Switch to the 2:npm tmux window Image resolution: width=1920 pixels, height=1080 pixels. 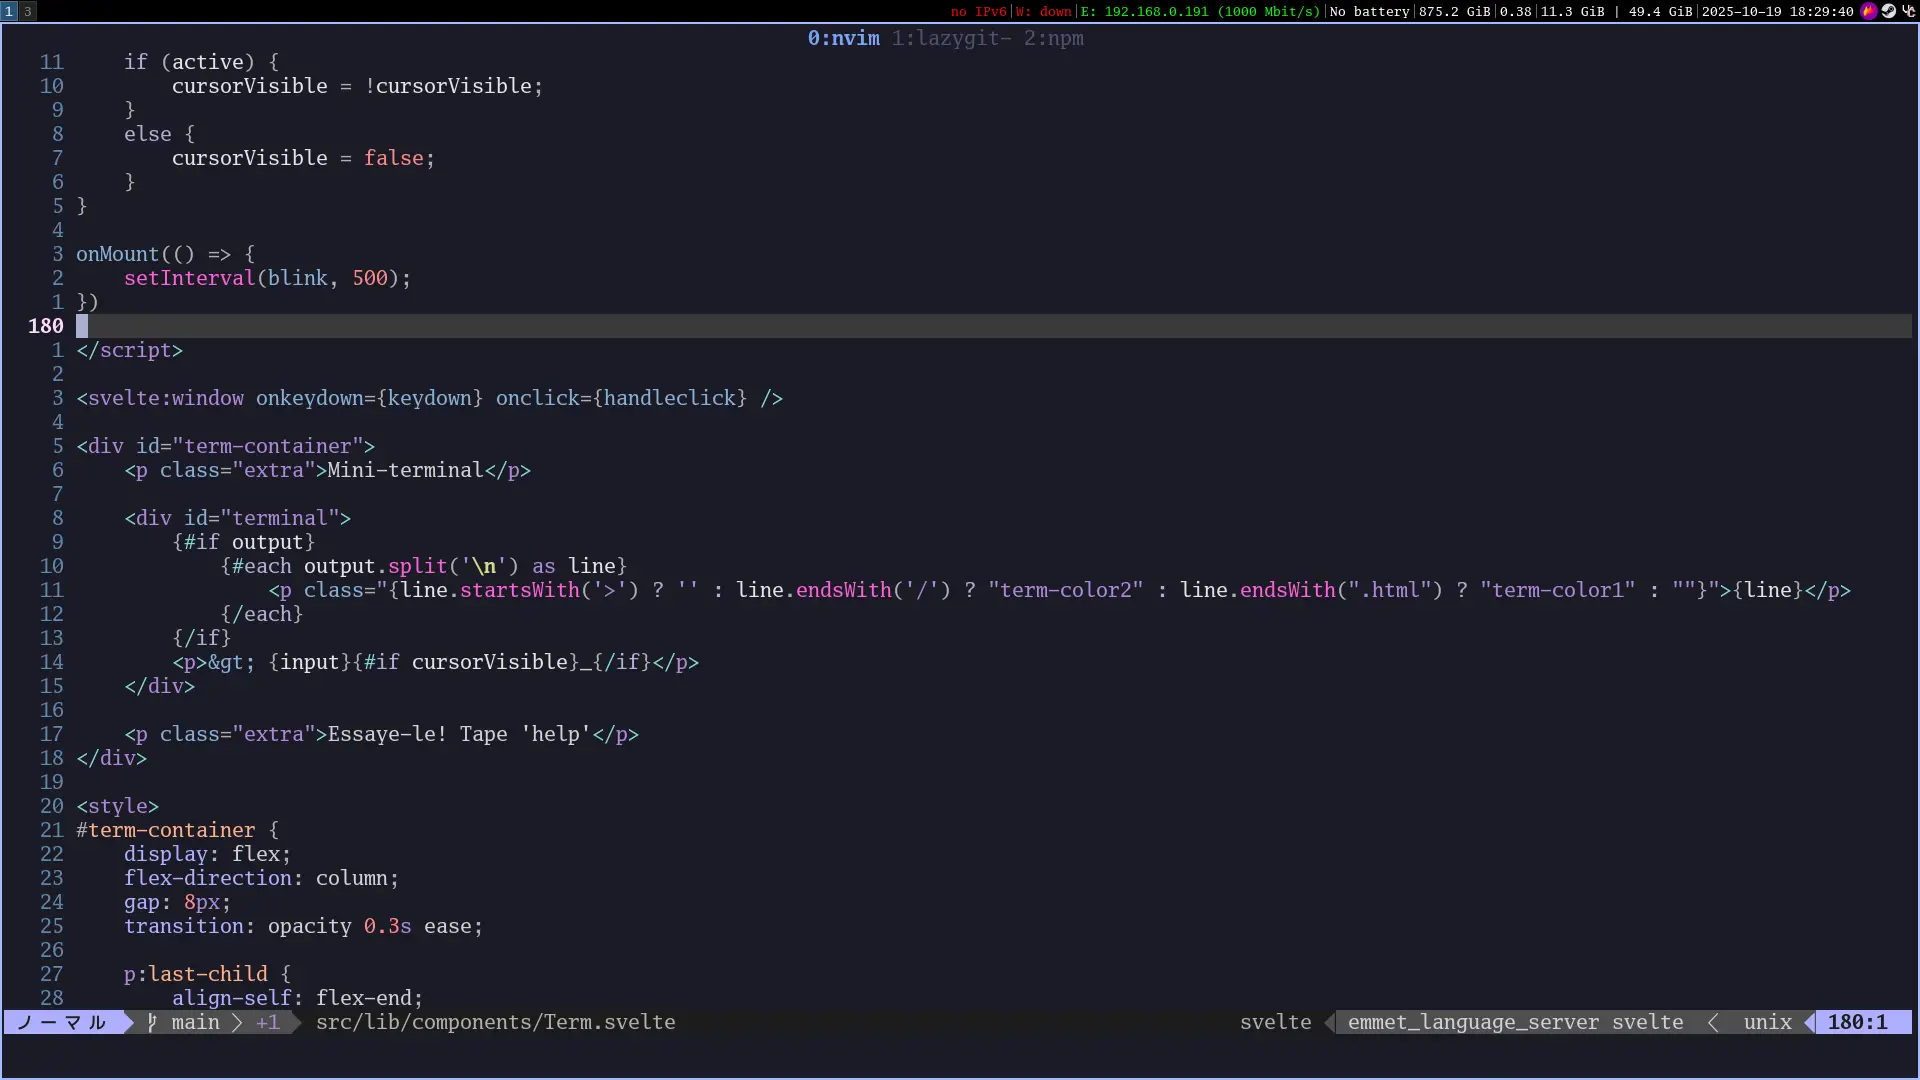point(1053,38)
